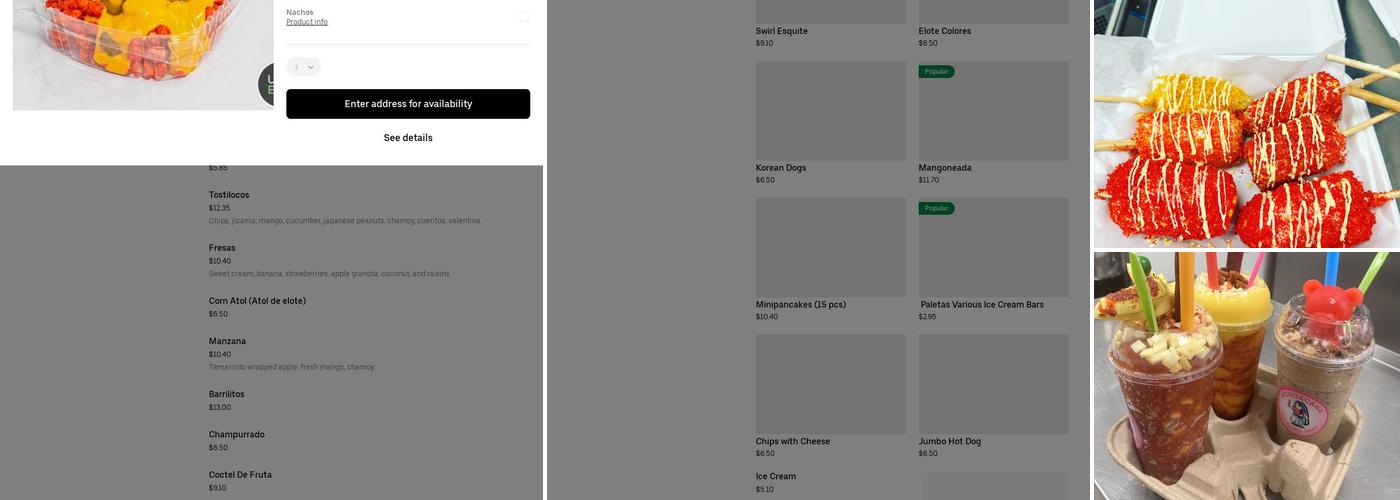The width and height of the screenshot is (1400, 500).
Task: Select Champurrado from the list
Action: pyautogui.click(x=236, y=435)
